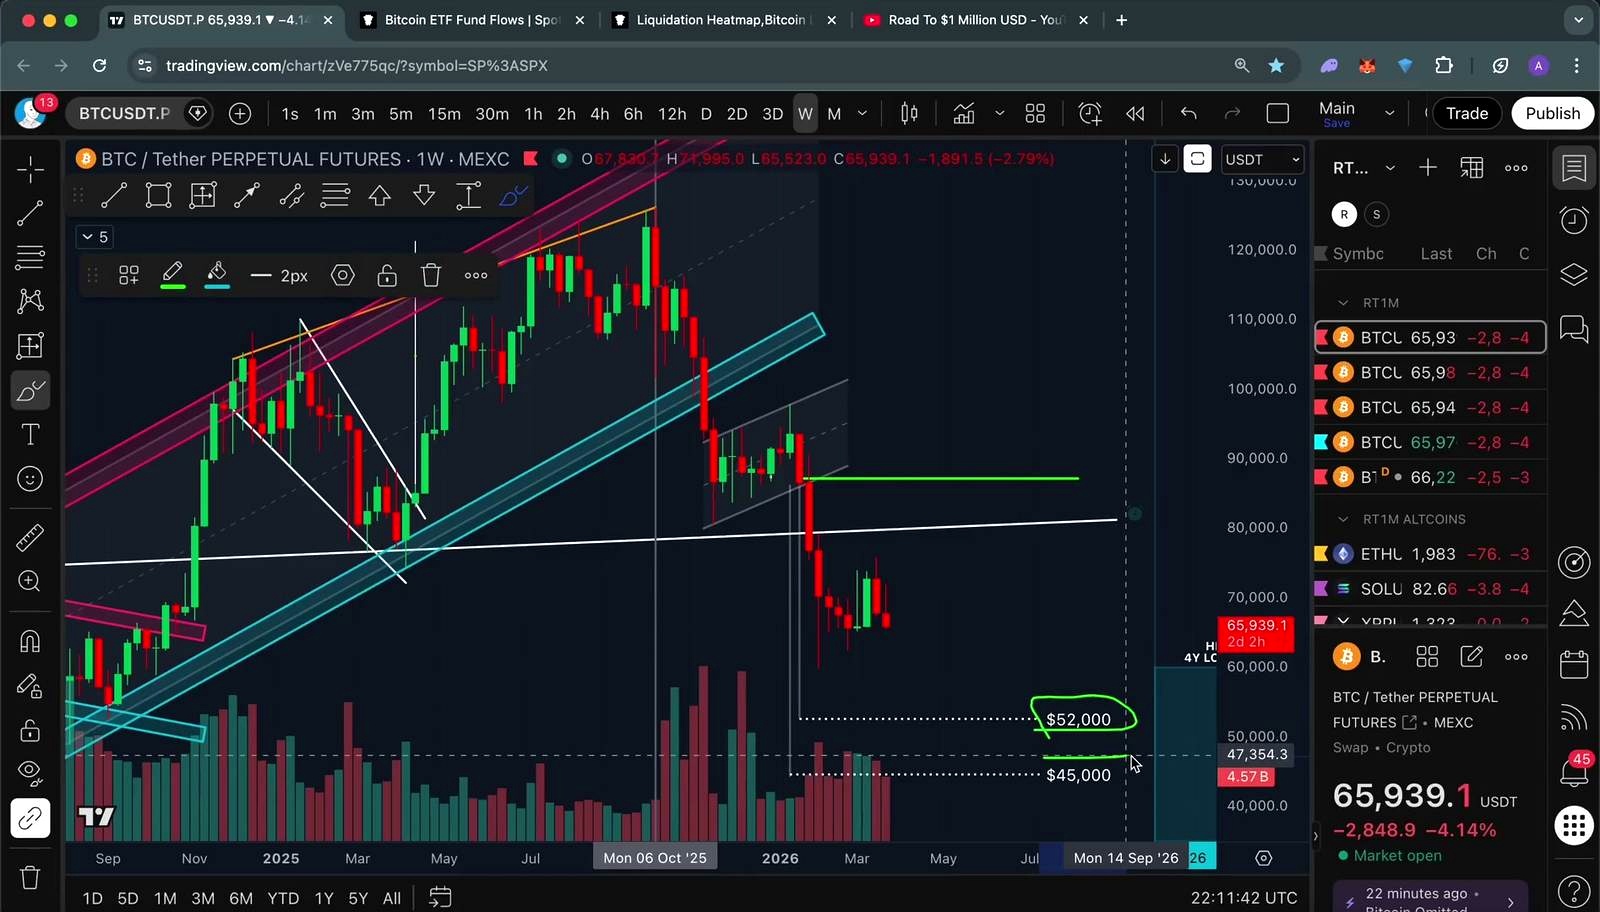Choose the monthly M timeframe

pos(834,114)
